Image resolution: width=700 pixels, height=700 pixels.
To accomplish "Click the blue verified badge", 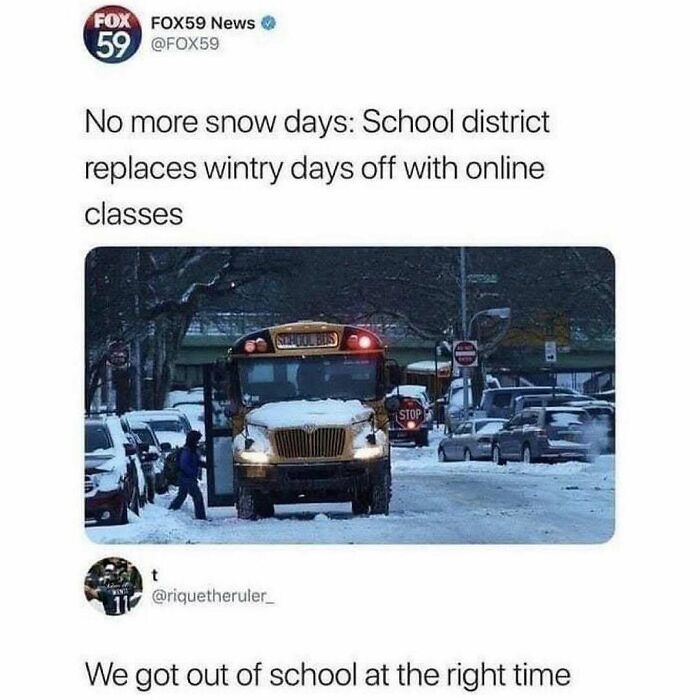I will click(x=269, y=23).
